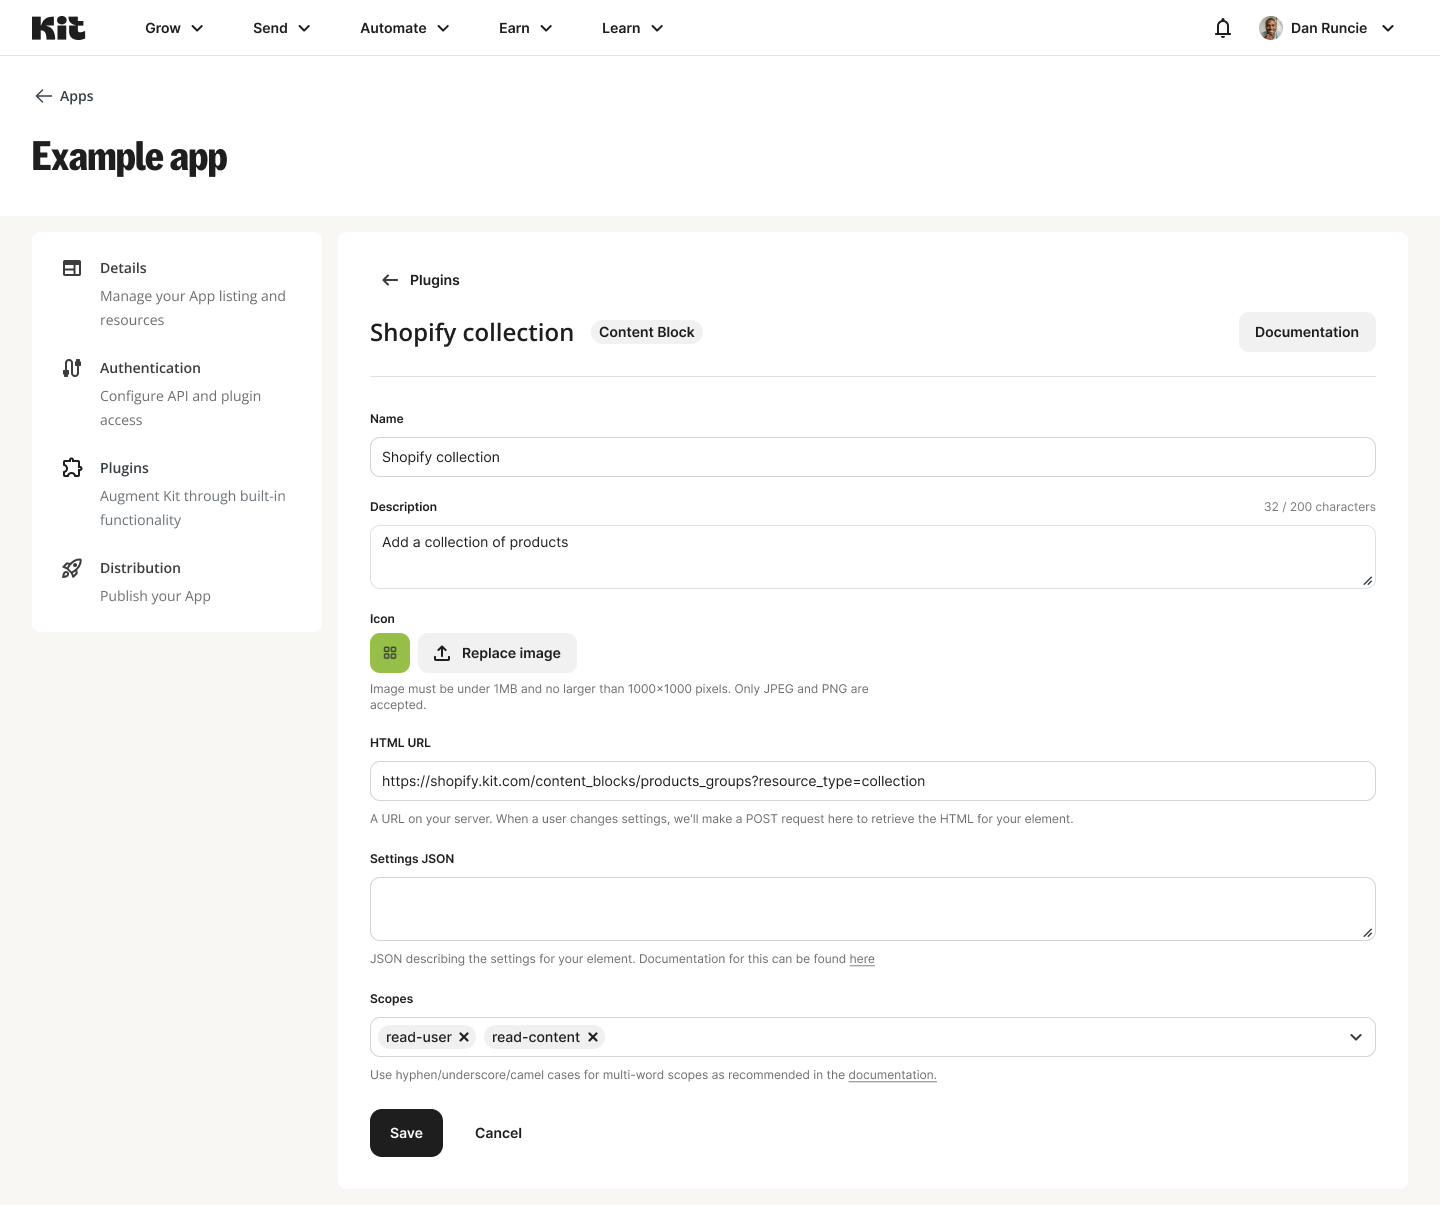Viewport: 1440px width, 1205px height.
Task: Click the Replace image button
Action: click(497, 653)
